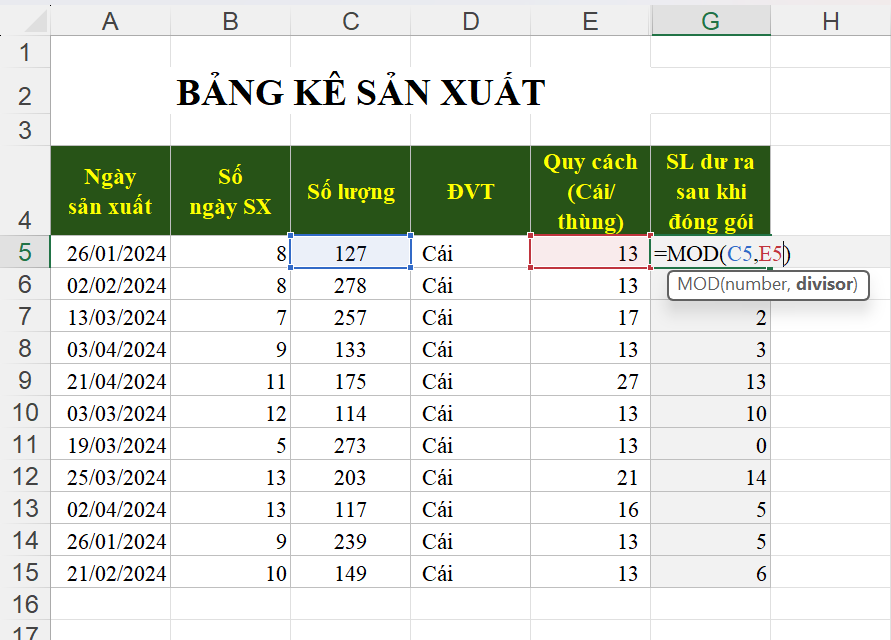Click the MOD function name in the tooltip
This screenshot has width=891, height=640.
[x=696, y=284]
